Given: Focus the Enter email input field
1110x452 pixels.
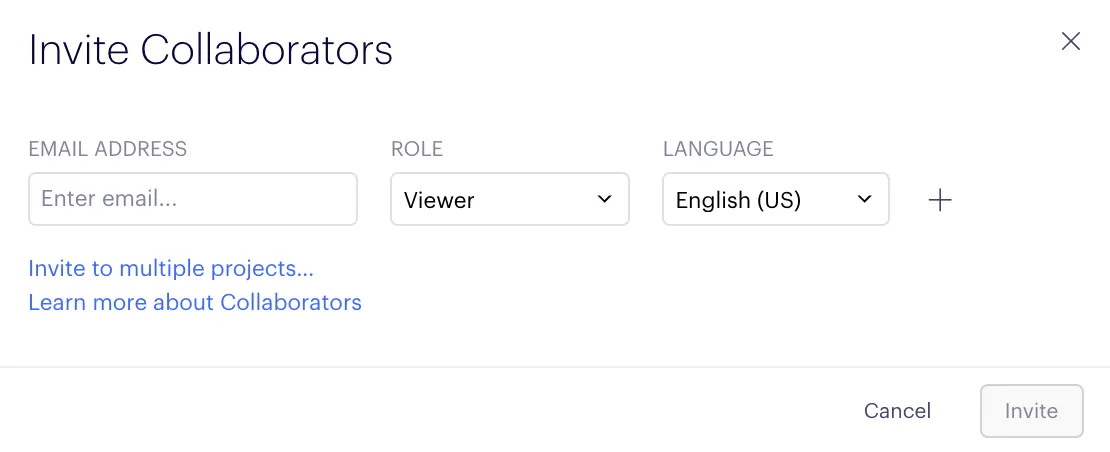Looking at the screenshot, I should click(x=193, y=199).
